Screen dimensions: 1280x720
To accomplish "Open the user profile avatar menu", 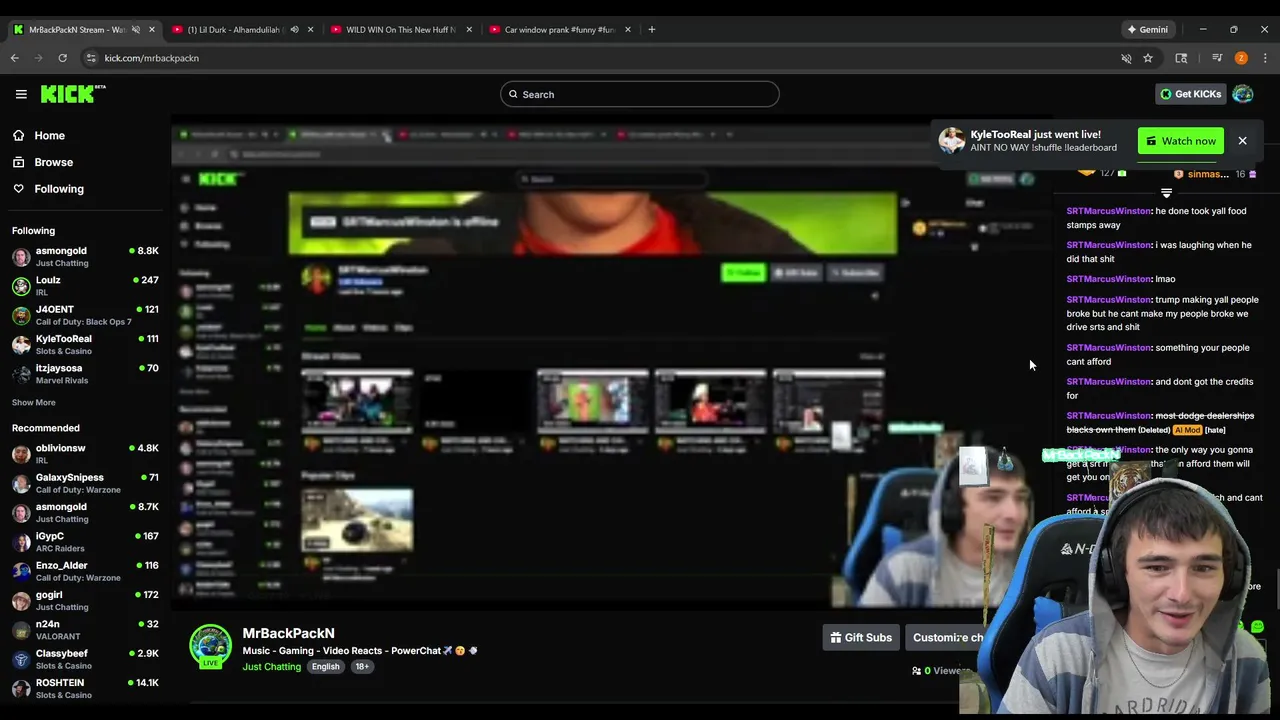I will [x=1243, y=94].
